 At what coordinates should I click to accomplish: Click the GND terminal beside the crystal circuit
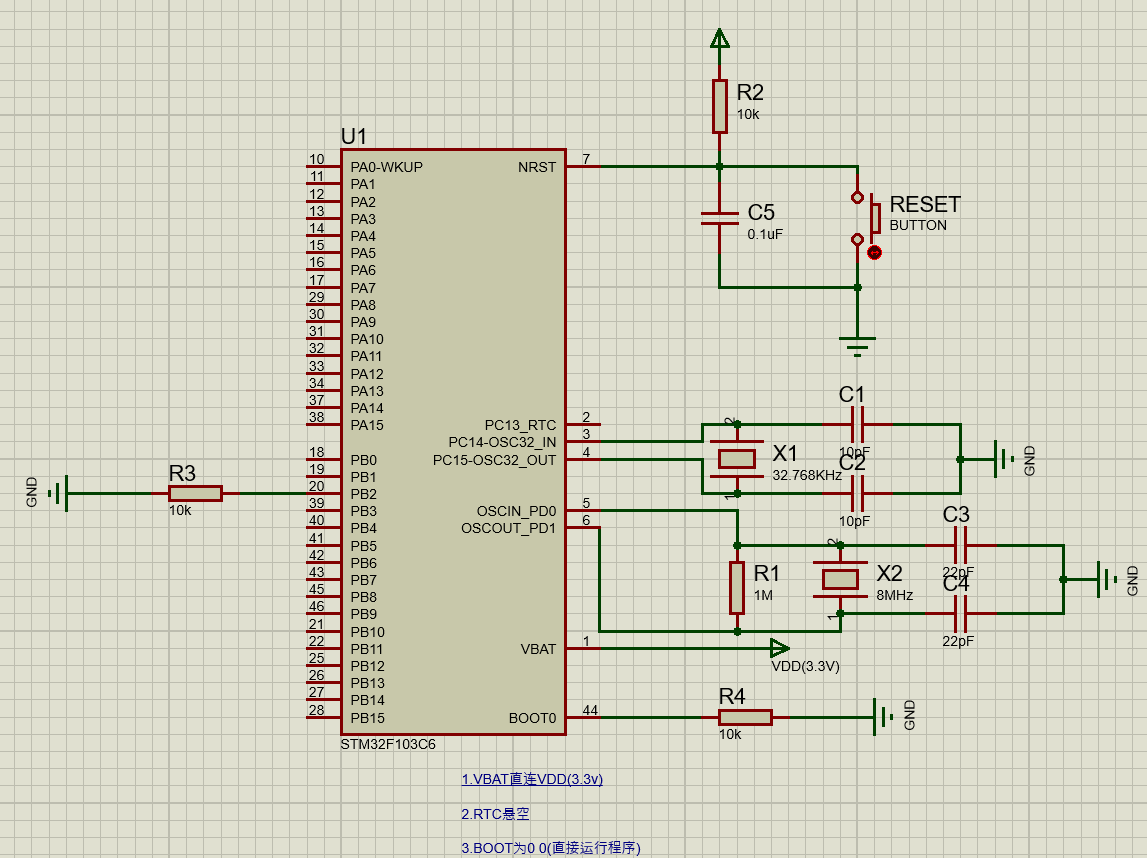click(1001, 458)
